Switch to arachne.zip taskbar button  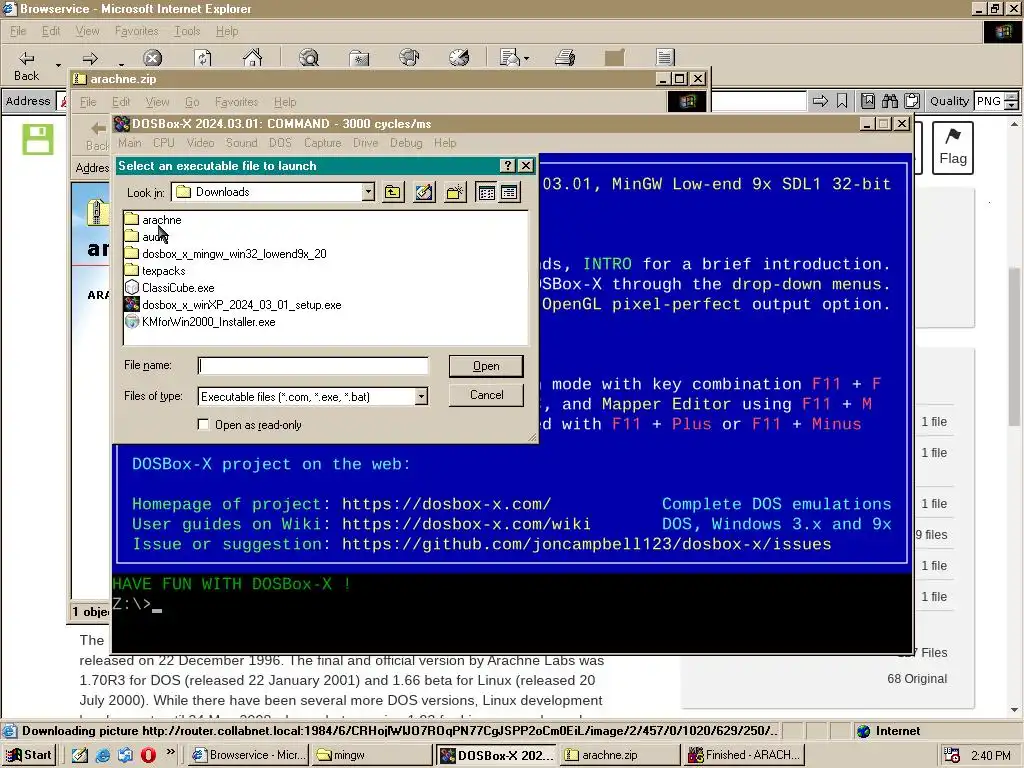tap(619, 755)
